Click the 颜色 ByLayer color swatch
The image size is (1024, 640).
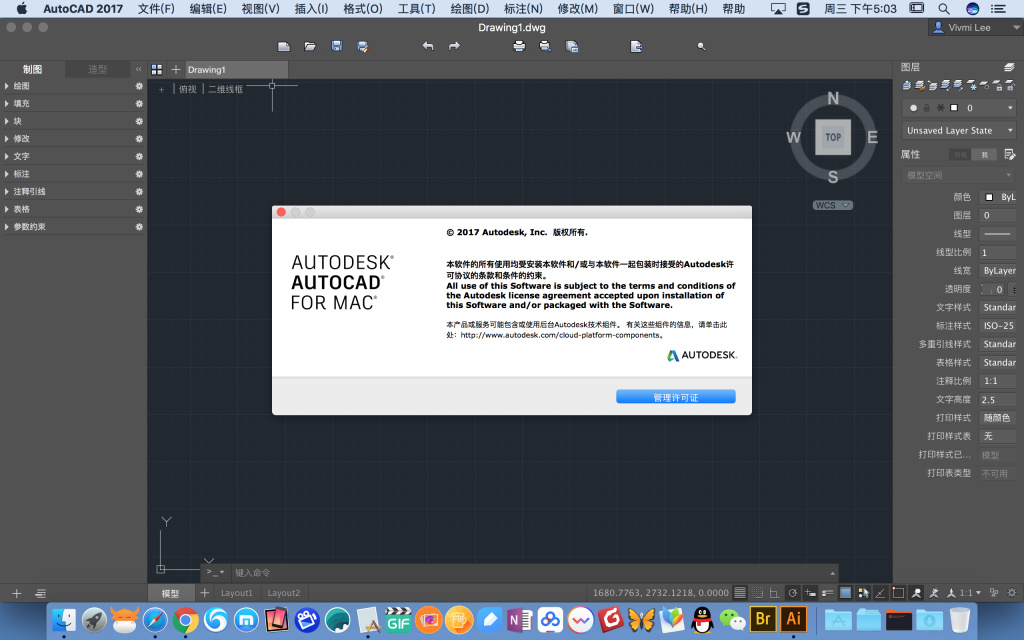989,197
